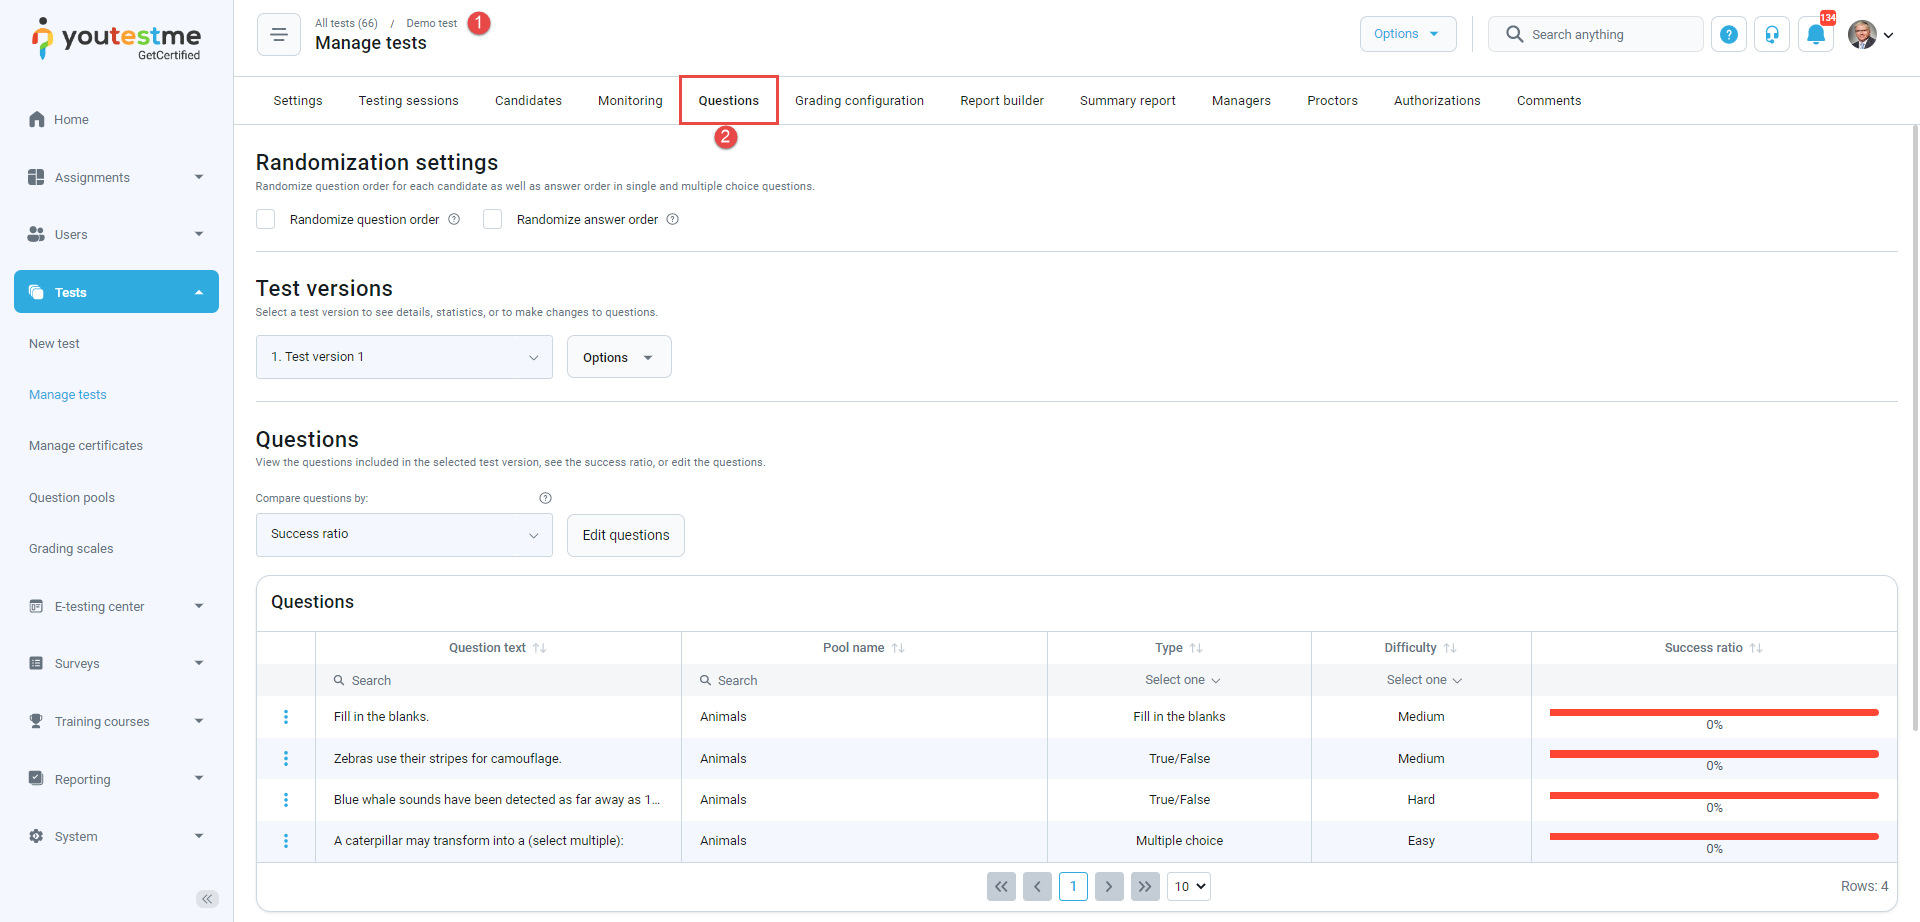This screenshot has height=922, width=1920.
Task: Switch to the Testing sessions tab
Action: pos(409,101)
